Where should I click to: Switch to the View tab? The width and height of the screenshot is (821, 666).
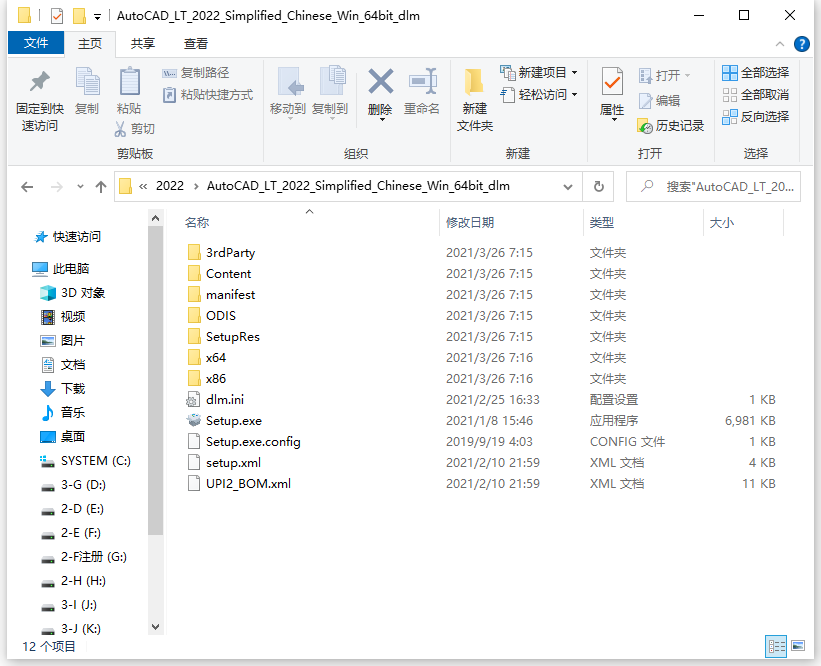click(196, 43)
